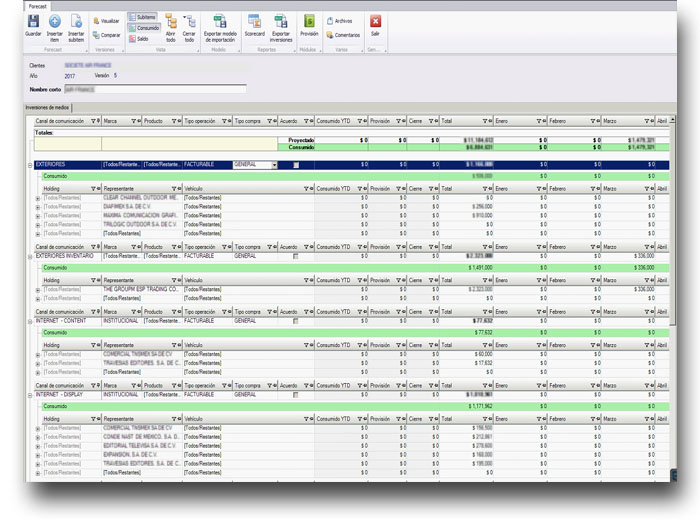Toggle the Consumido view button
The image size is (700, 520).
point(143,28)
